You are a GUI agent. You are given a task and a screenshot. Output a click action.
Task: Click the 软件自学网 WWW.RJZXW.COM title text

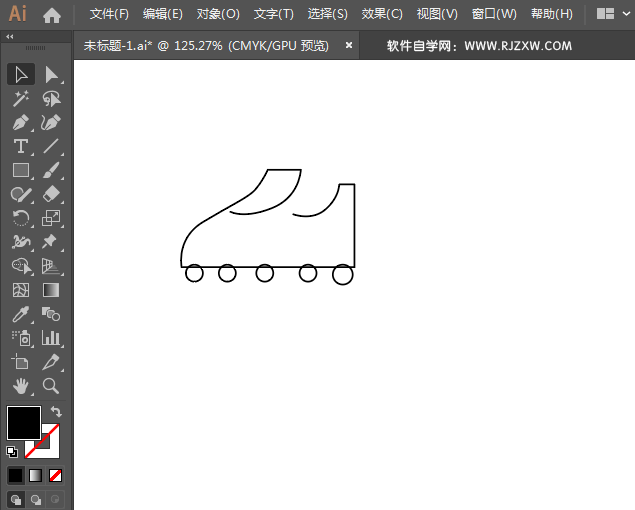[479, 46]
